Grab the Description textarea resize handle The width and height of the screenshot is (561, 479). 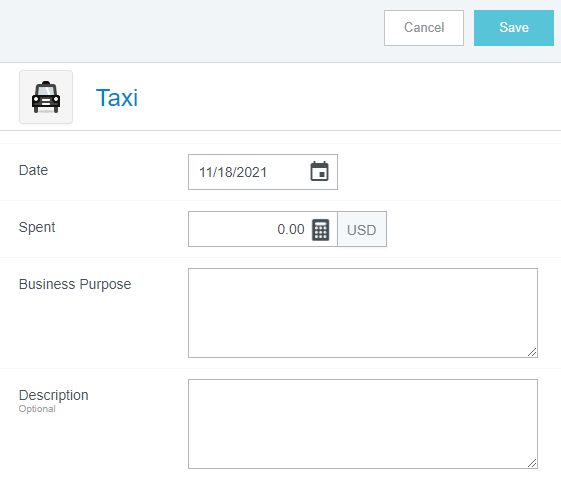point(532,463)
